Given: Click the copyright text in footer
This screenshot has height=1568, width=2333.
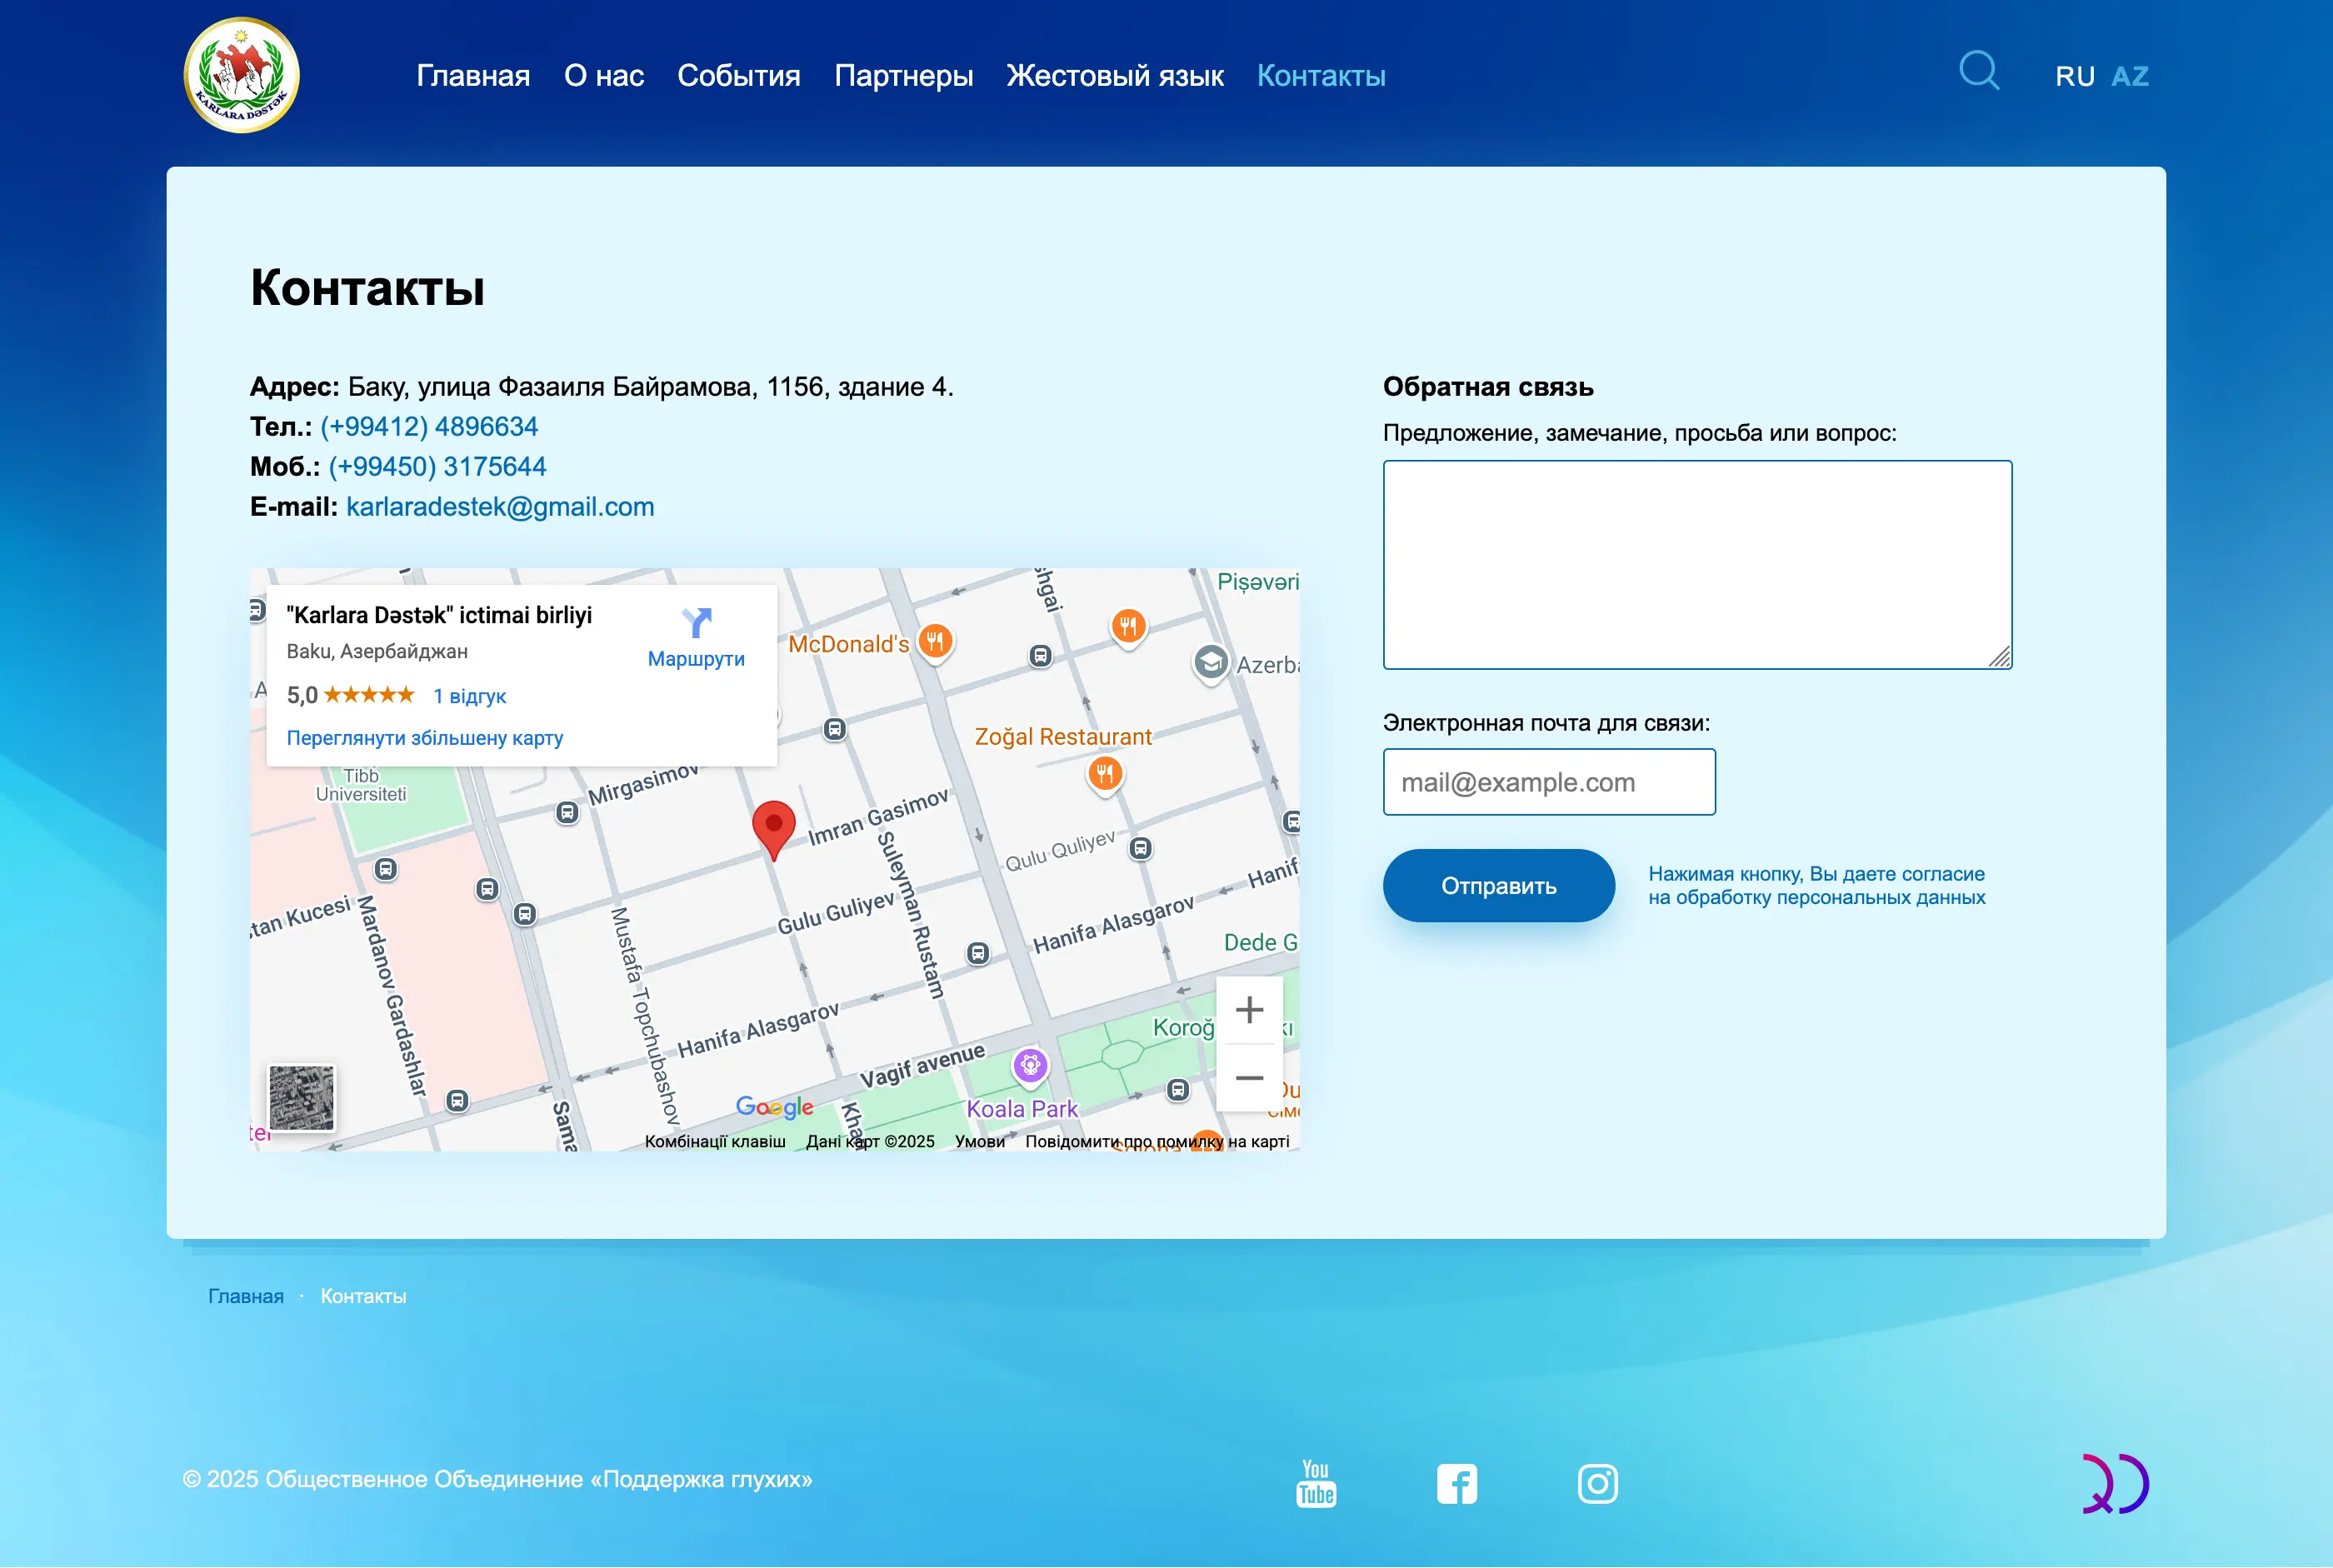Looking at the screenshot, I should (497, 1479).
